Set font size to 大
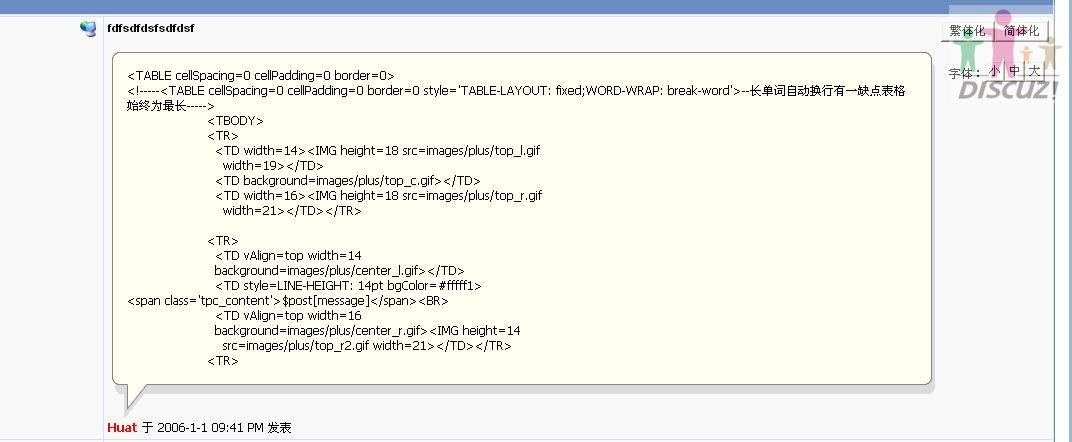The height and width of the screenshot is (442, 1072). coord(1034,71)
